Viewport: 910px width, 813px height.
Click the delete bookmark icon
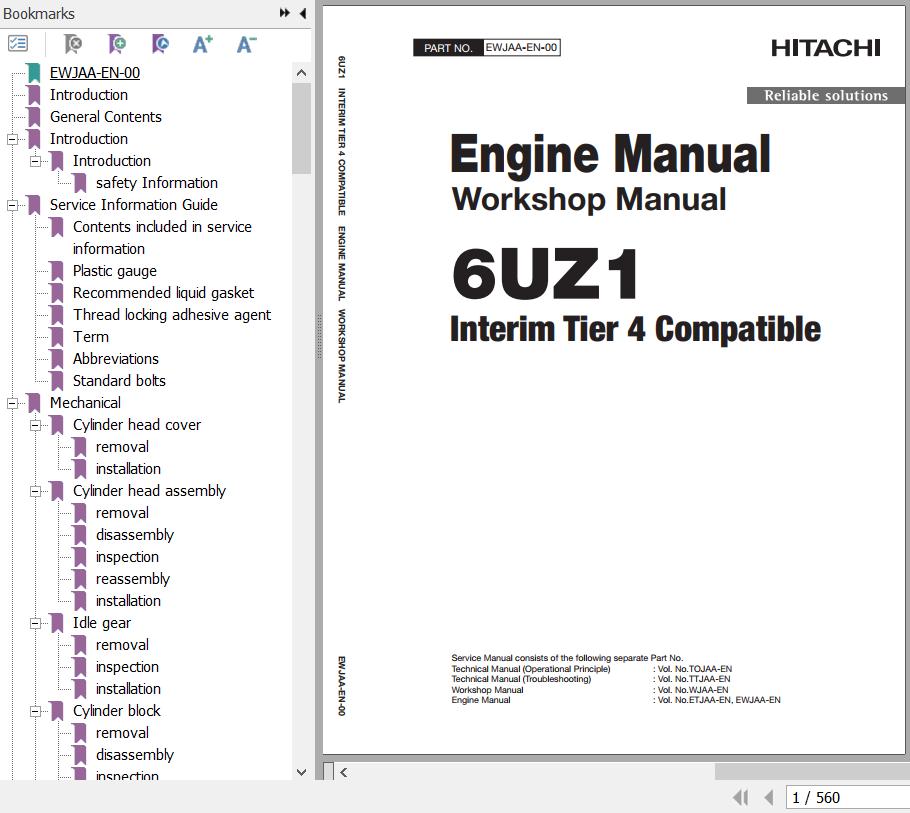73,44
